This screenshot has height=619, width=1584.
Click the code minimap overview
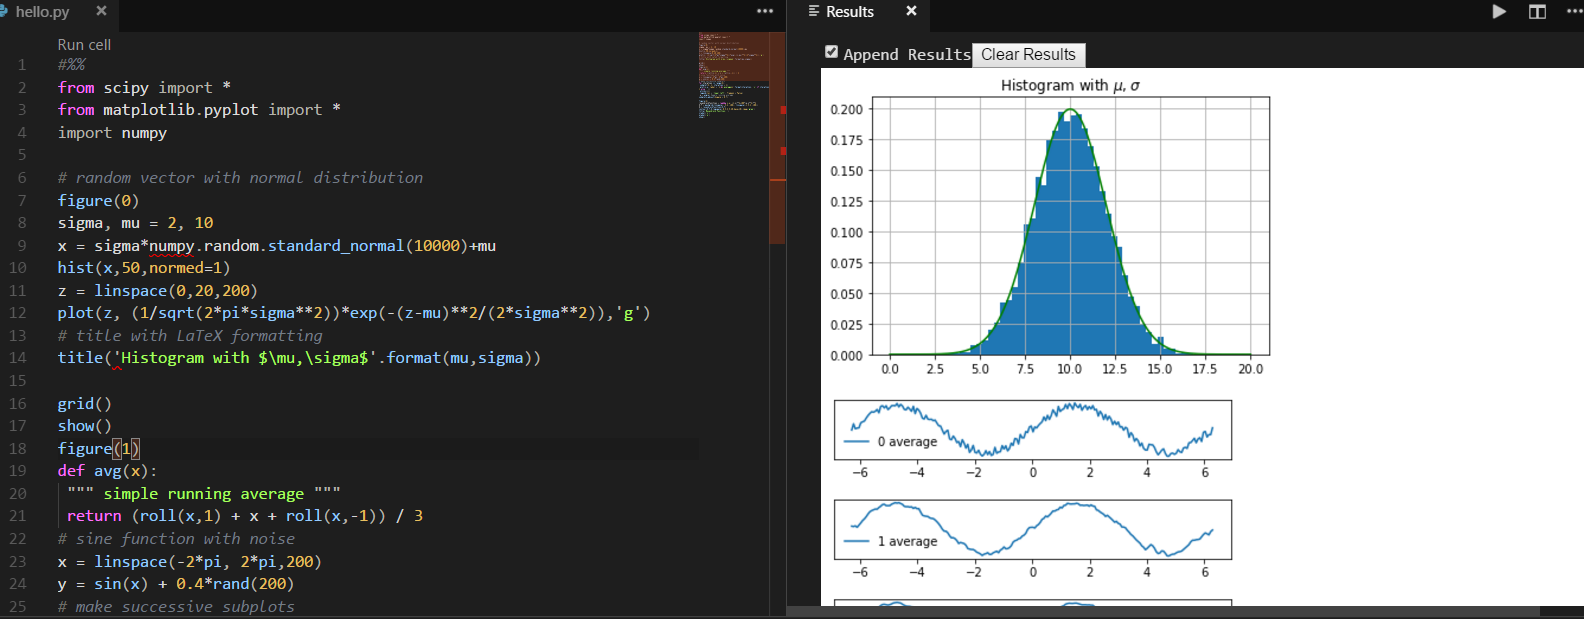tap(733, 75)
